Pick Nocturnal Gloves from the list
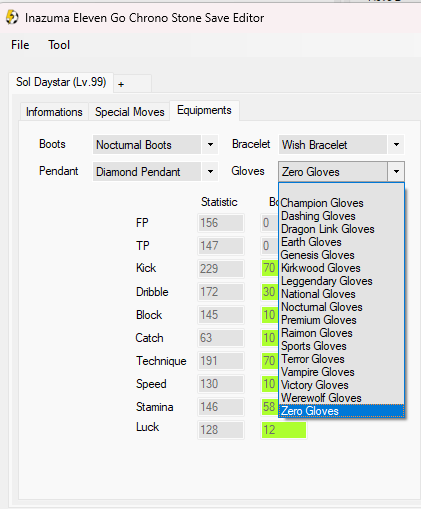Viewport: 421px width, 509px height. pos(341,307)
